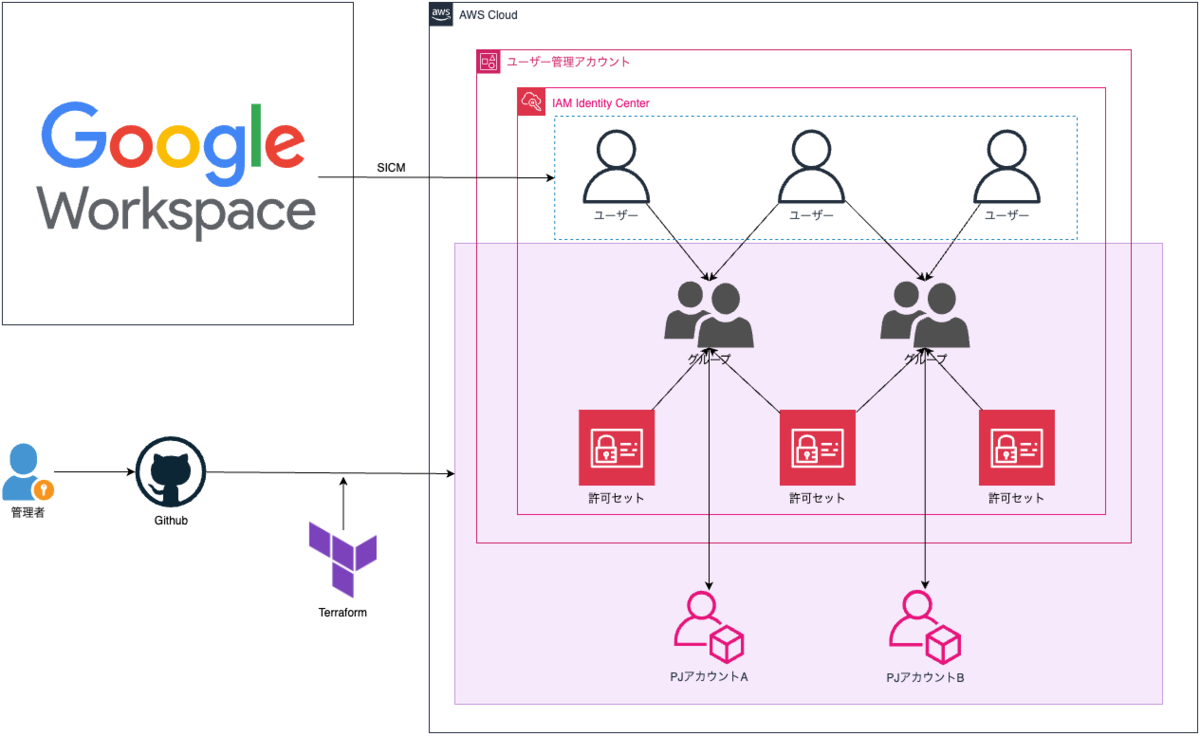Click the IAM Identity Center label text
Image resolution: width=1200 pixels, height=736 pixels.
(x=600, y=103)
